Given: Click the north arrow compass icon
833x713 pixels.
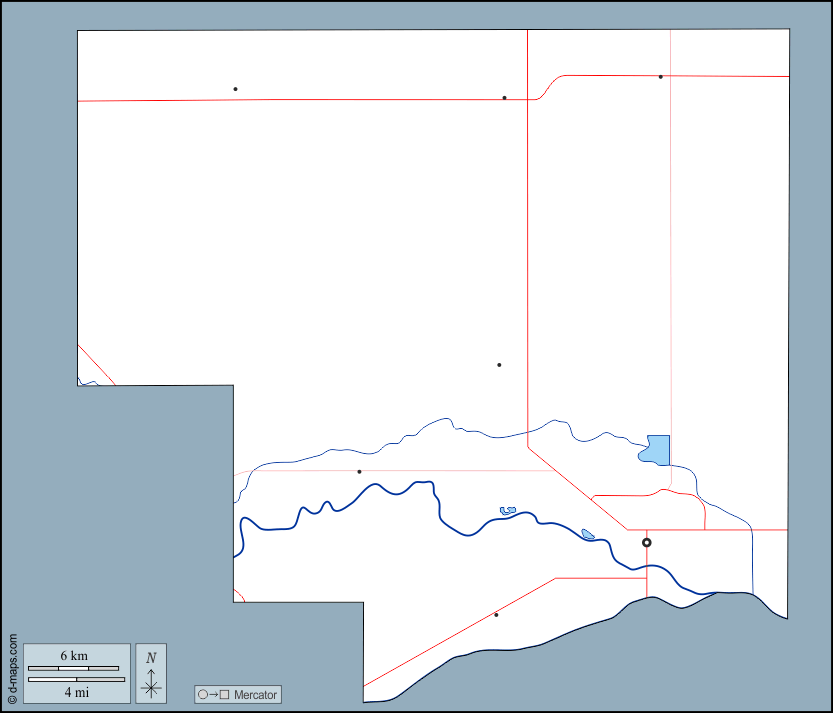Looking at the screenshot, I should [x=151, y=682].
